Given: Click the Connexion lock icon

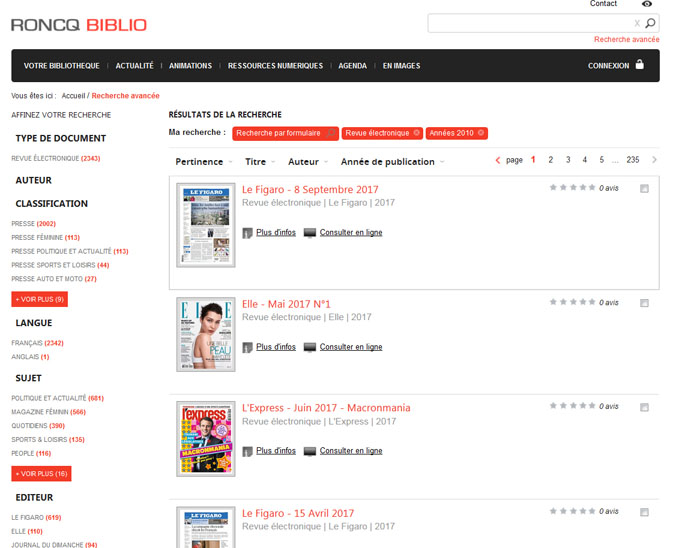Looking at the screenshot, I should click(640, 64).
